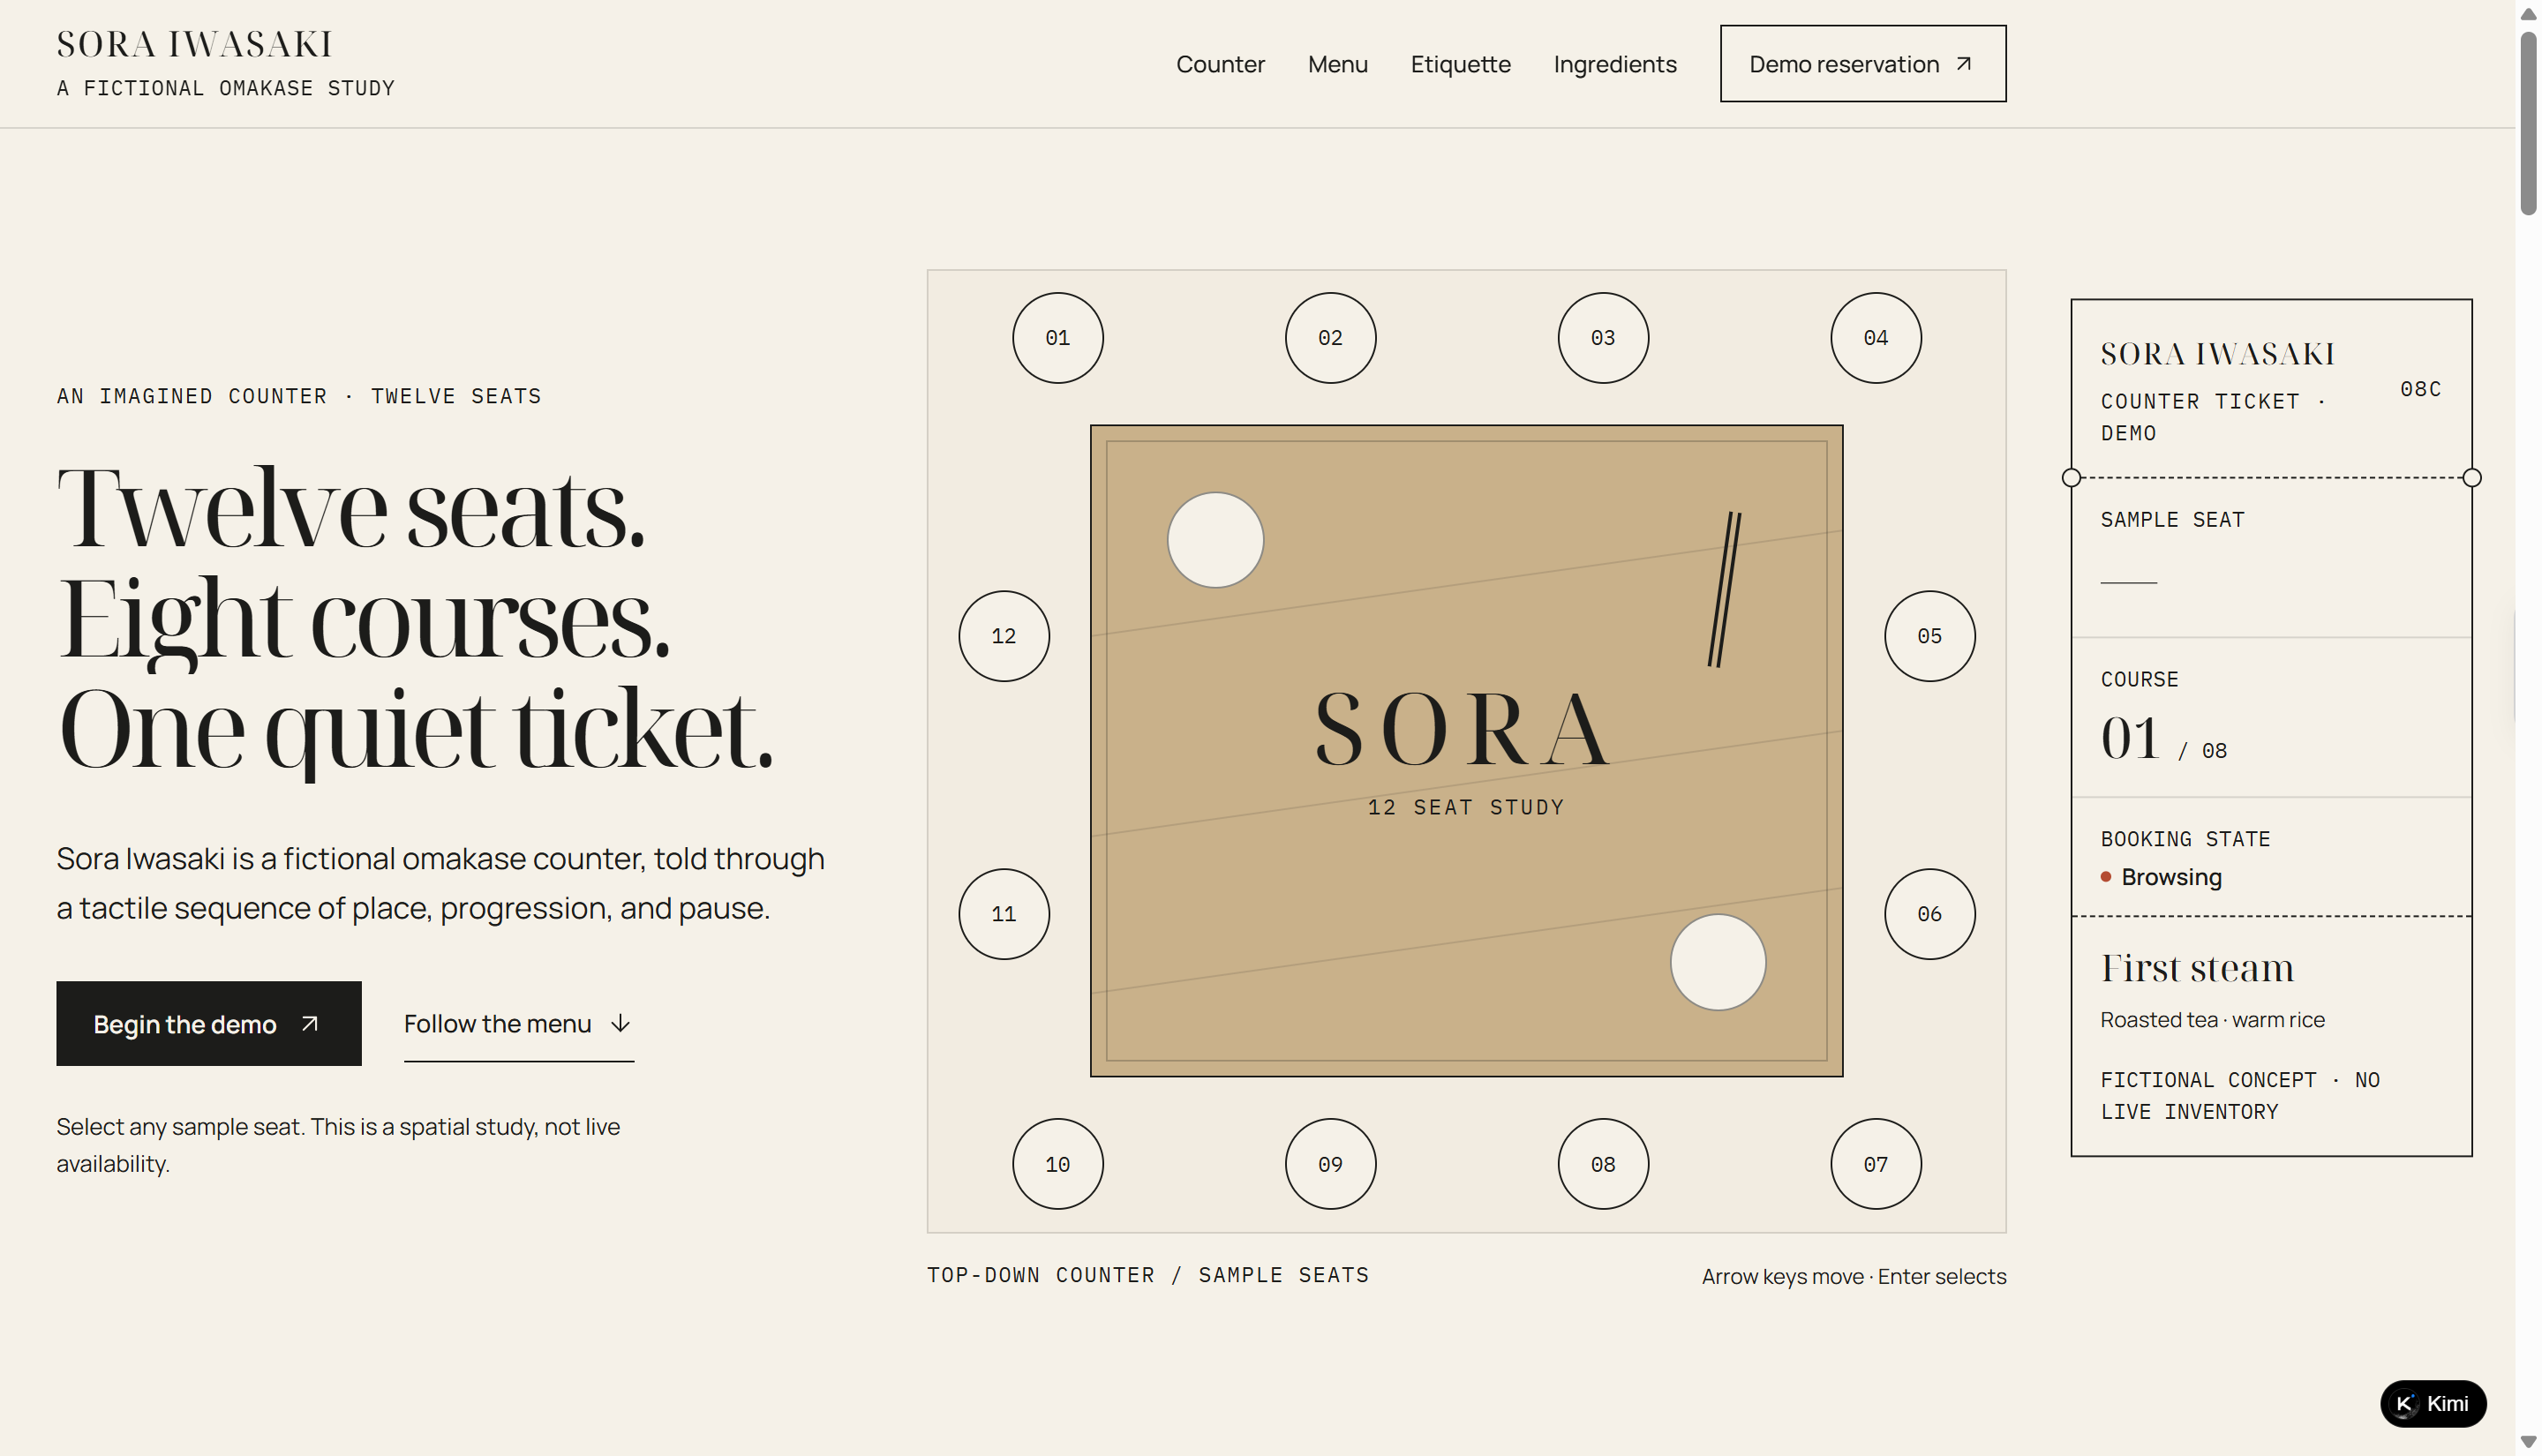Click the First steam course title
Screen dimensions: 2542x1456
(x=2197, y=968)
